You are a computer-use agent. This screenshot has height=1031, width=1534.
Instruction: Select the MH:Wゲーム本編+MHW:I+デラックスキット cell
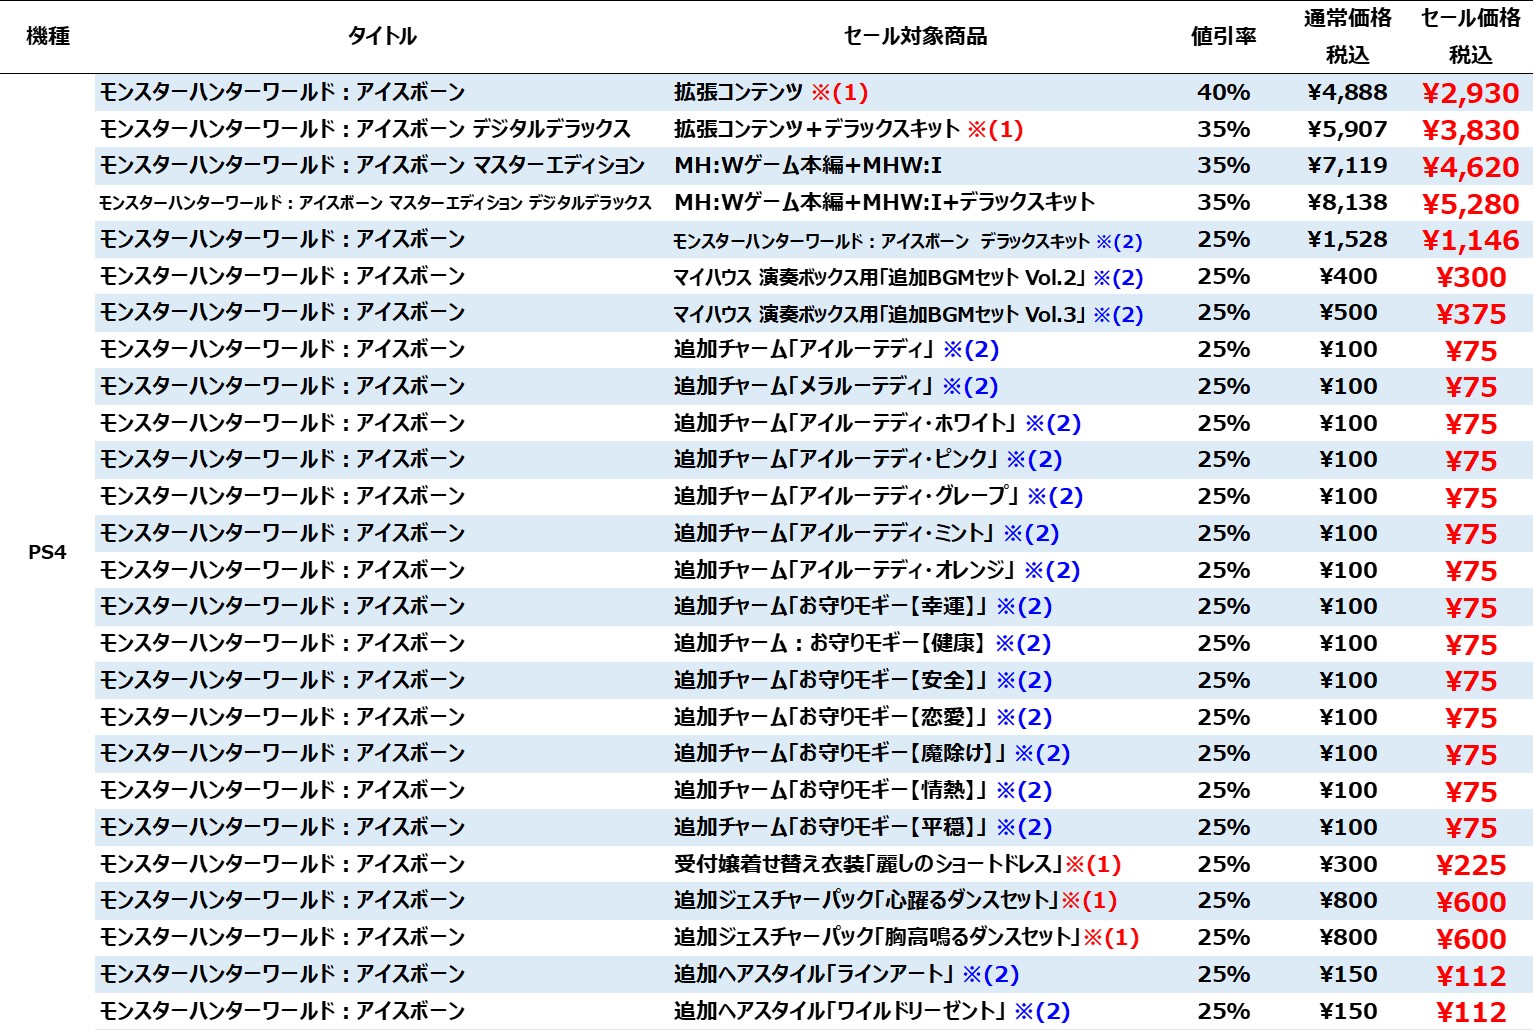884,202
